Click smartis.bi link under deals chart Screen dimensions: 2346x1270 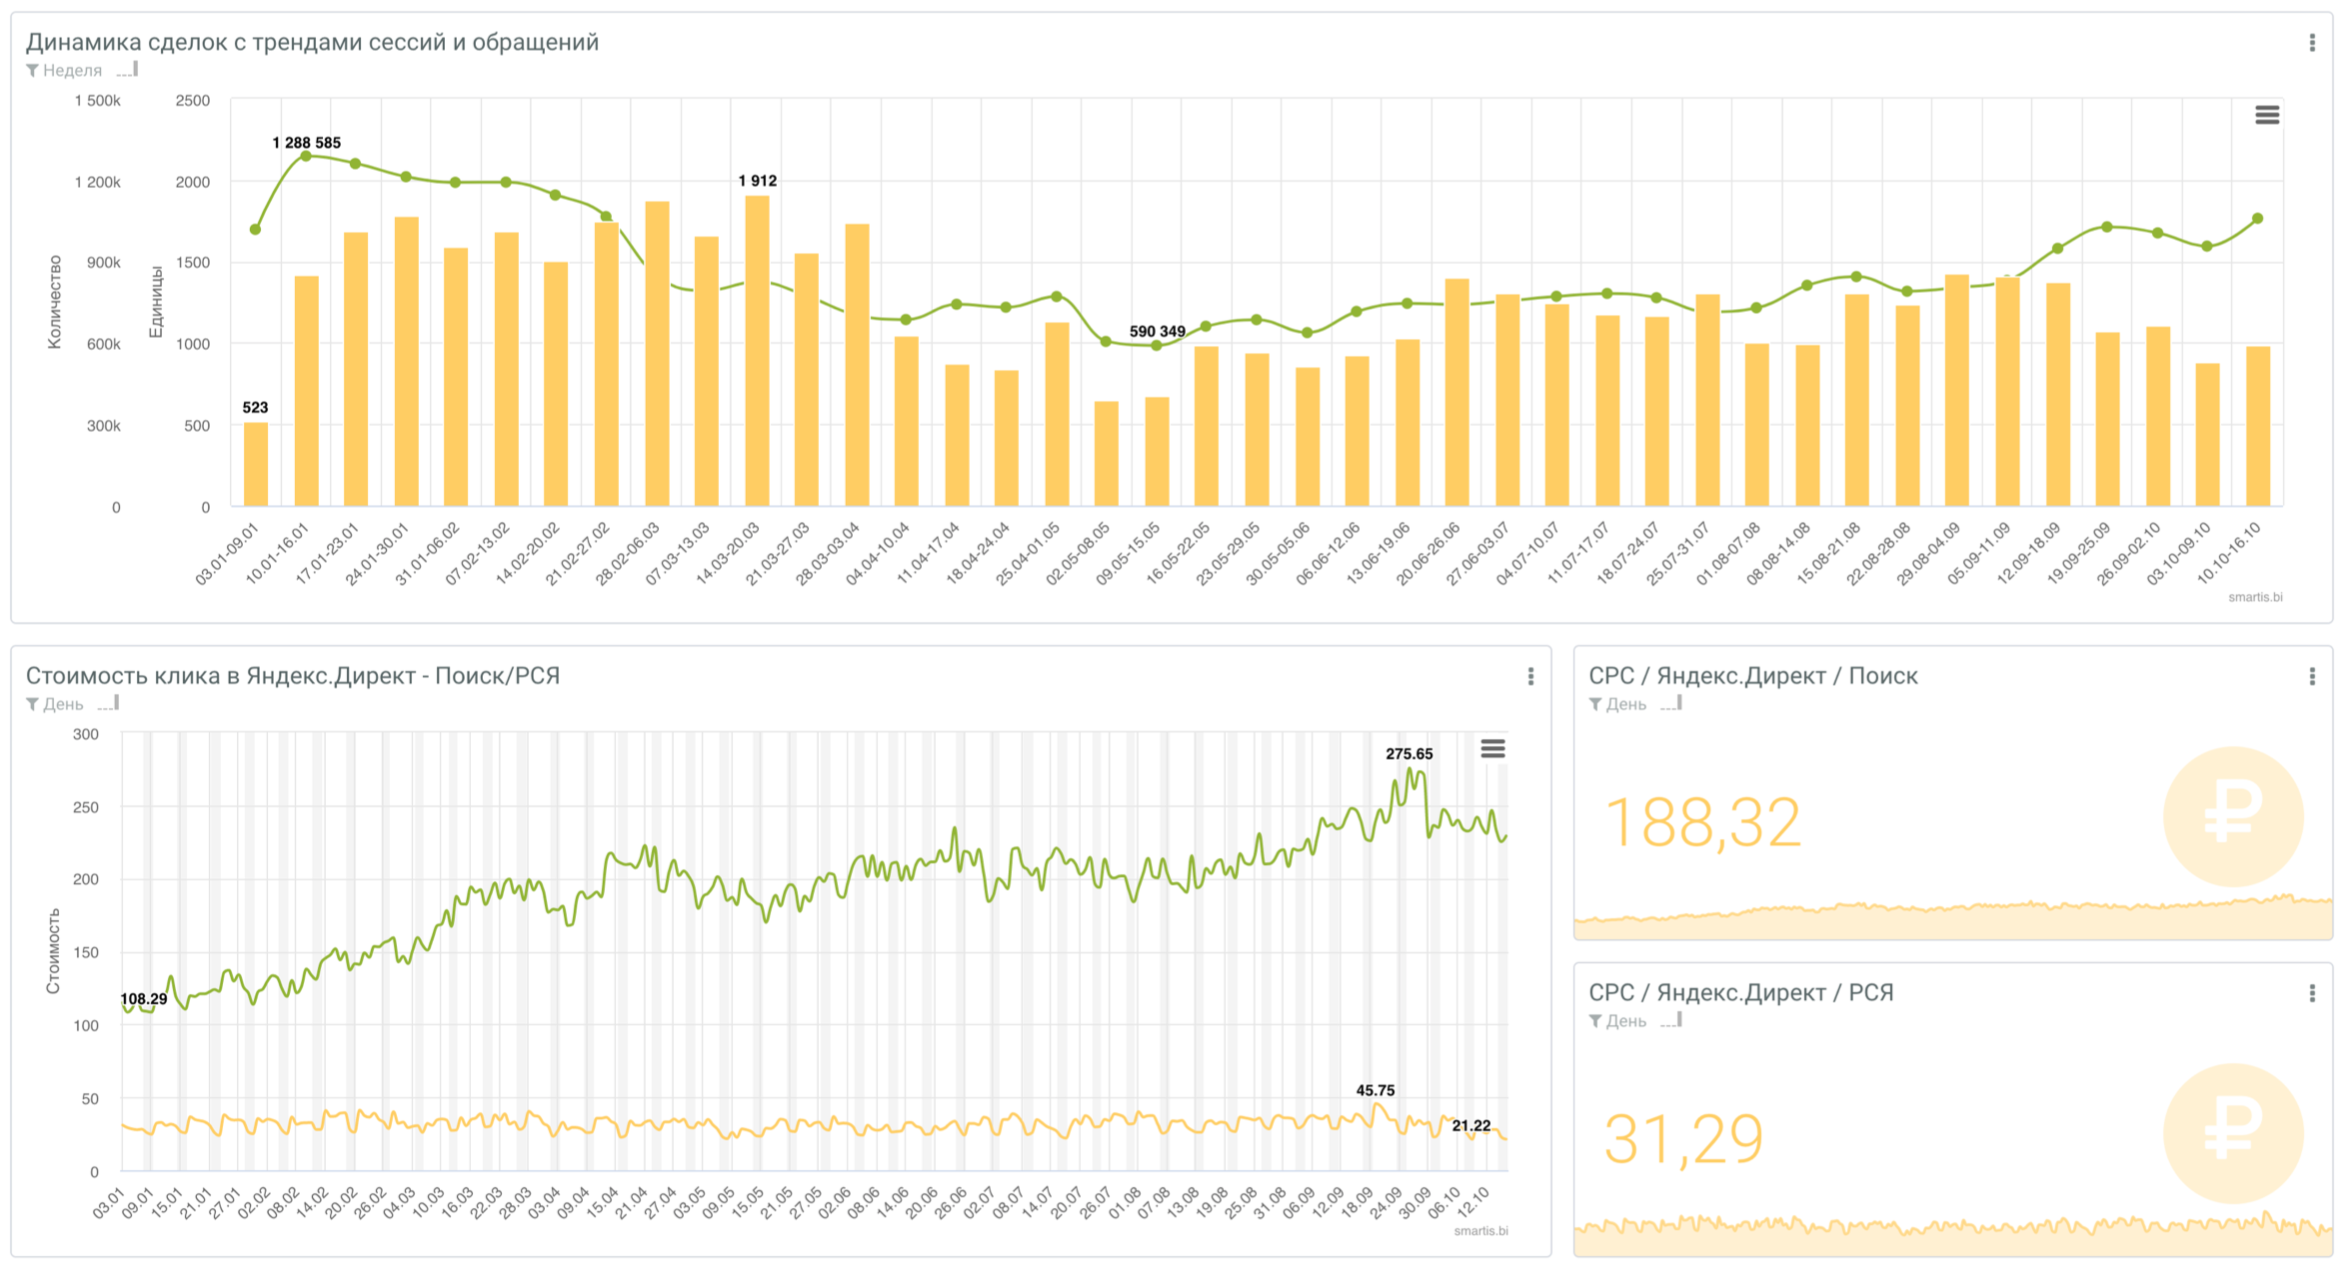point(2254,597)
